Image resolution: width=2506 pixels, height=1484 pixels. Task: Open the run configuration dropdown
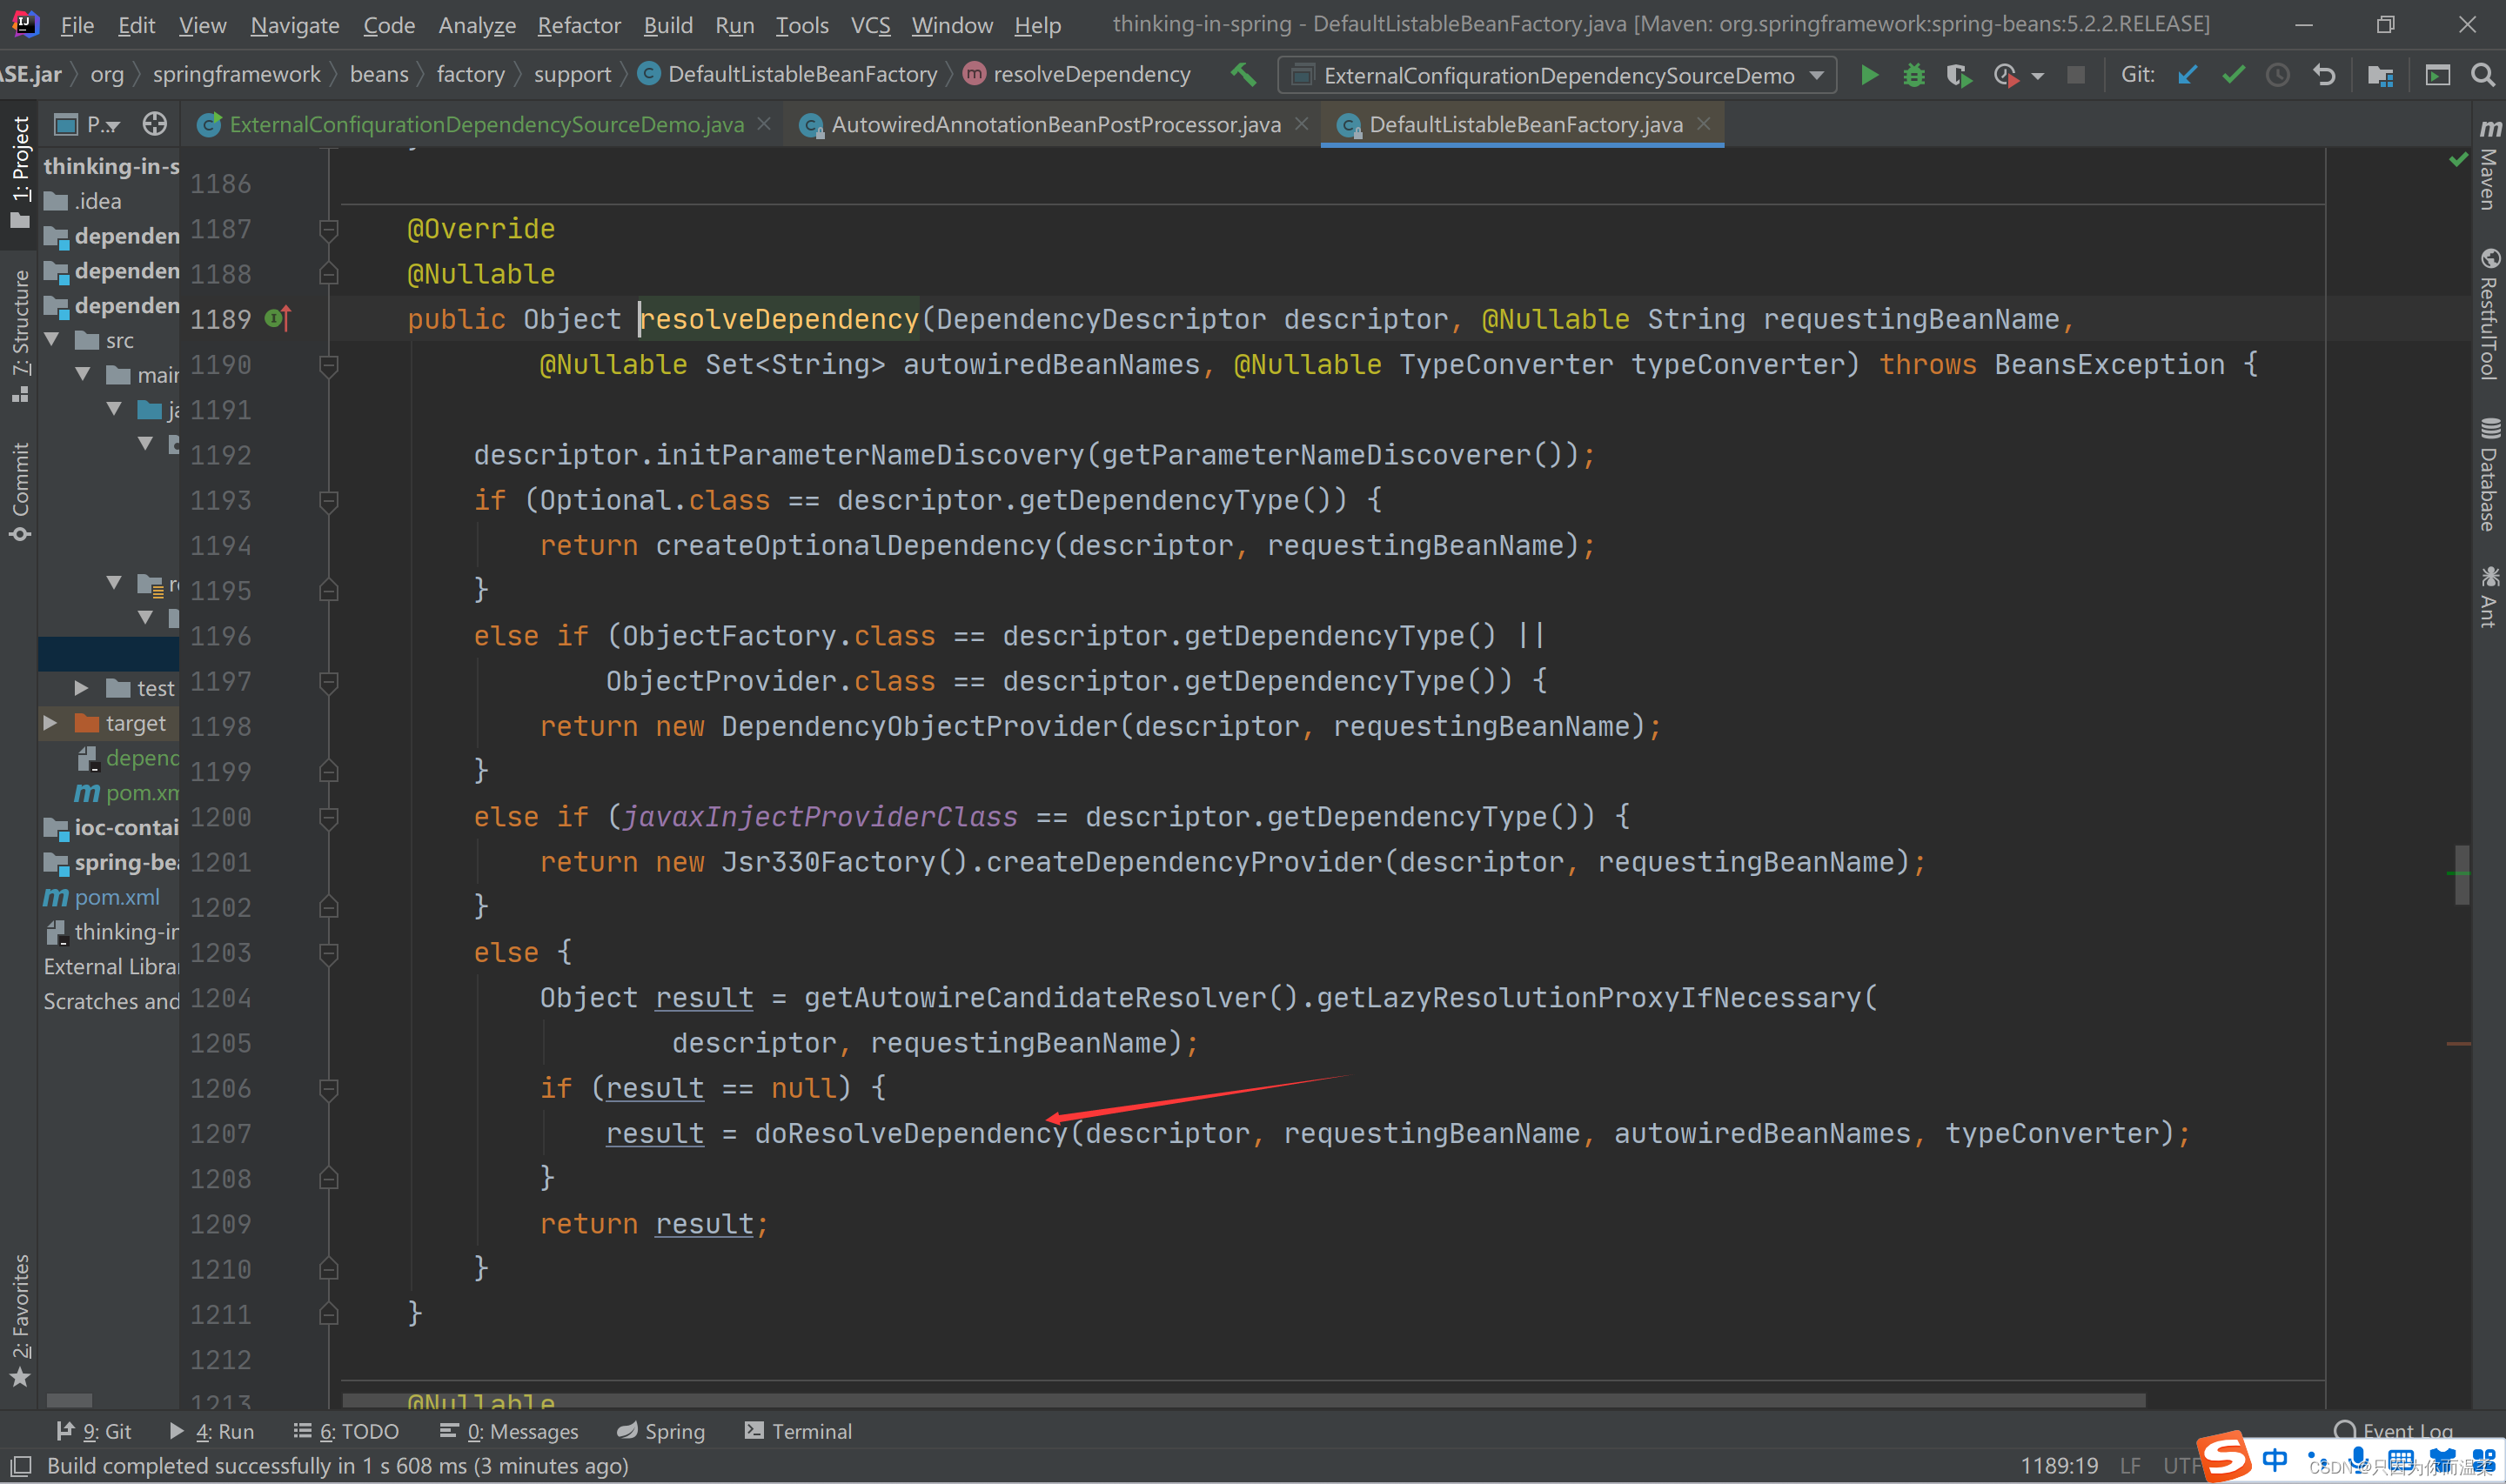1557,75
